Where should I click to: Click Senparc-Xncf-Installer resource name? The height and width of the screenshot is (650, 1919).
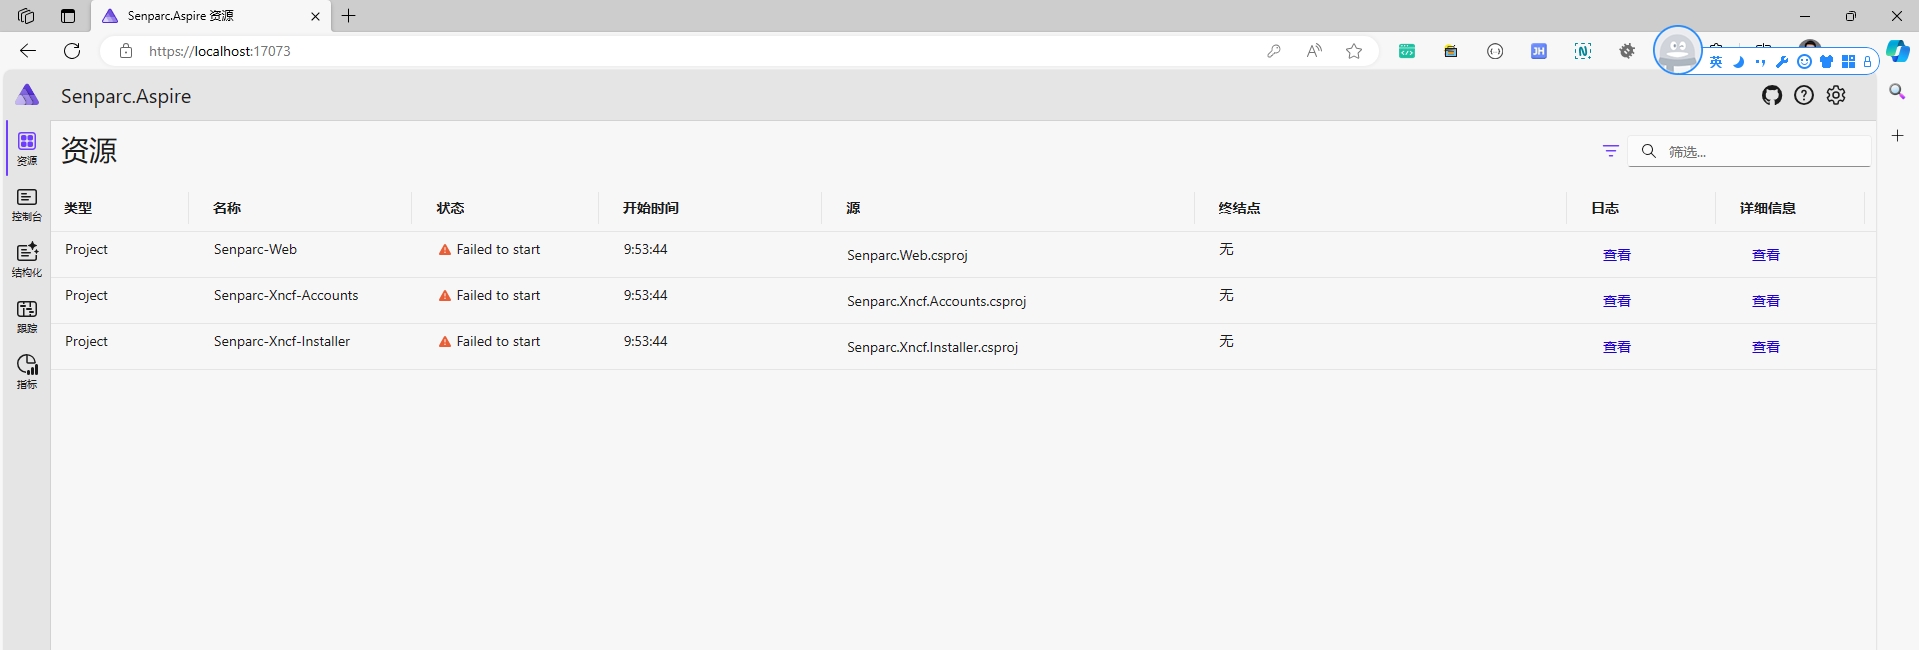click(282, 342)
